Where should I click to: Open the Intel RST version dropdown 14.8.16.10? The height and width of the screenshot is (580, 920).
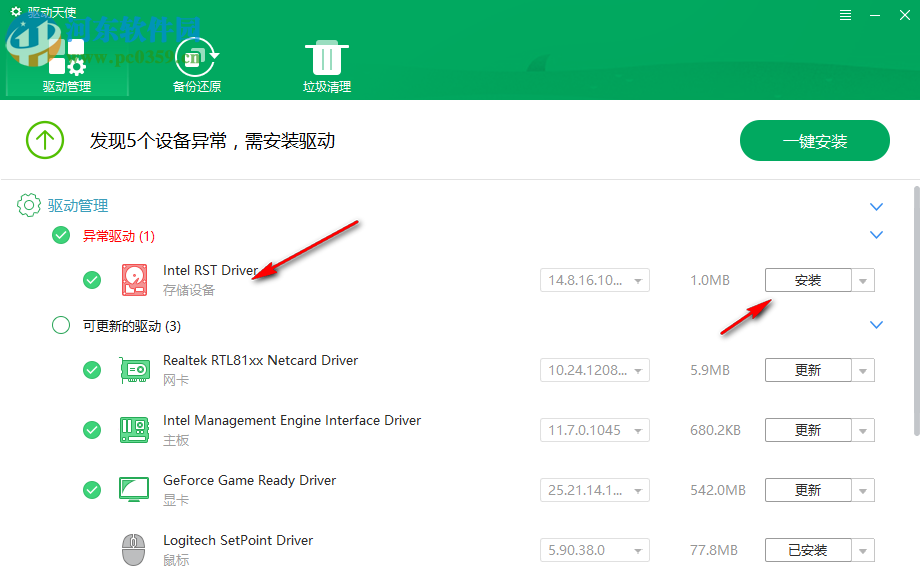coord(594,280)
